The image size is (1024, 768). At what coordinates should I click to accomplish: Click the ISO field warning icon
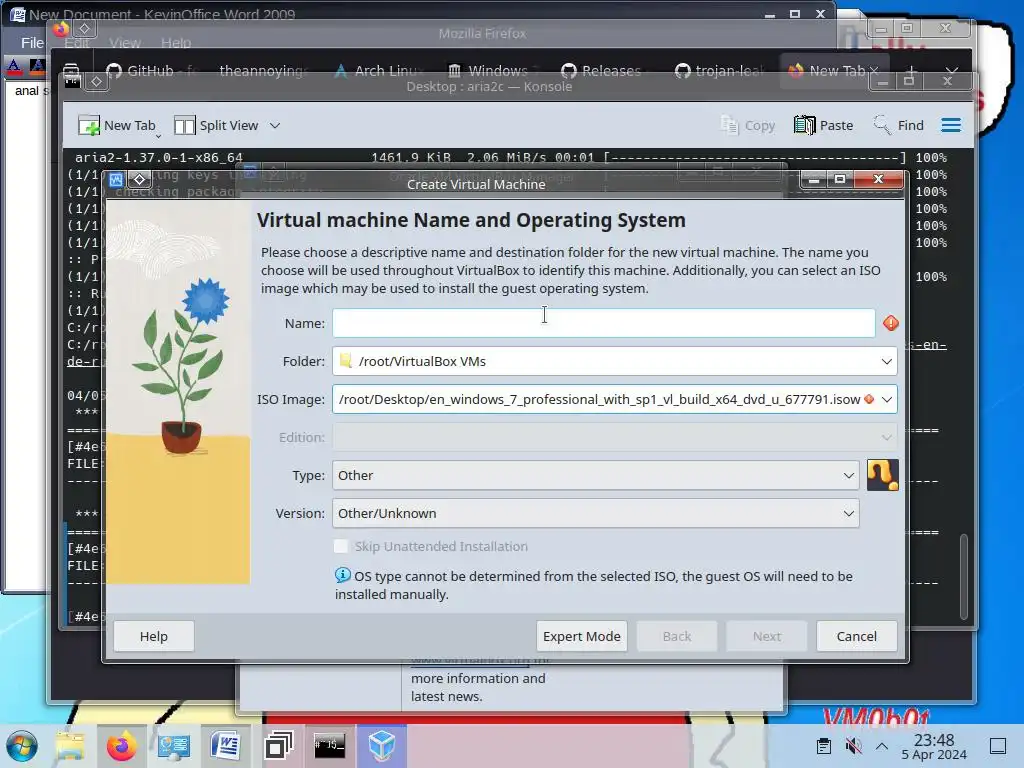point(869,399)
